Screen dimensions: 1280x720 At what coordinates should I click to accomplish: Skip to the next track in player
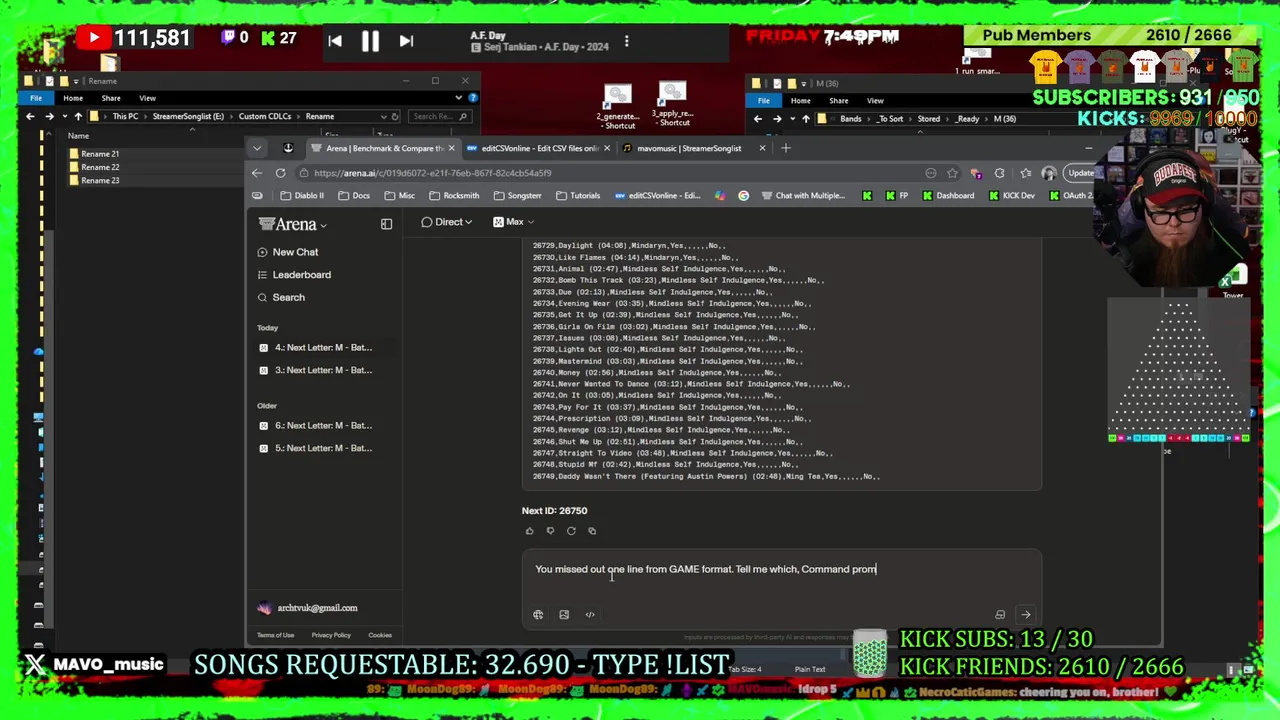tap(406, 41)
